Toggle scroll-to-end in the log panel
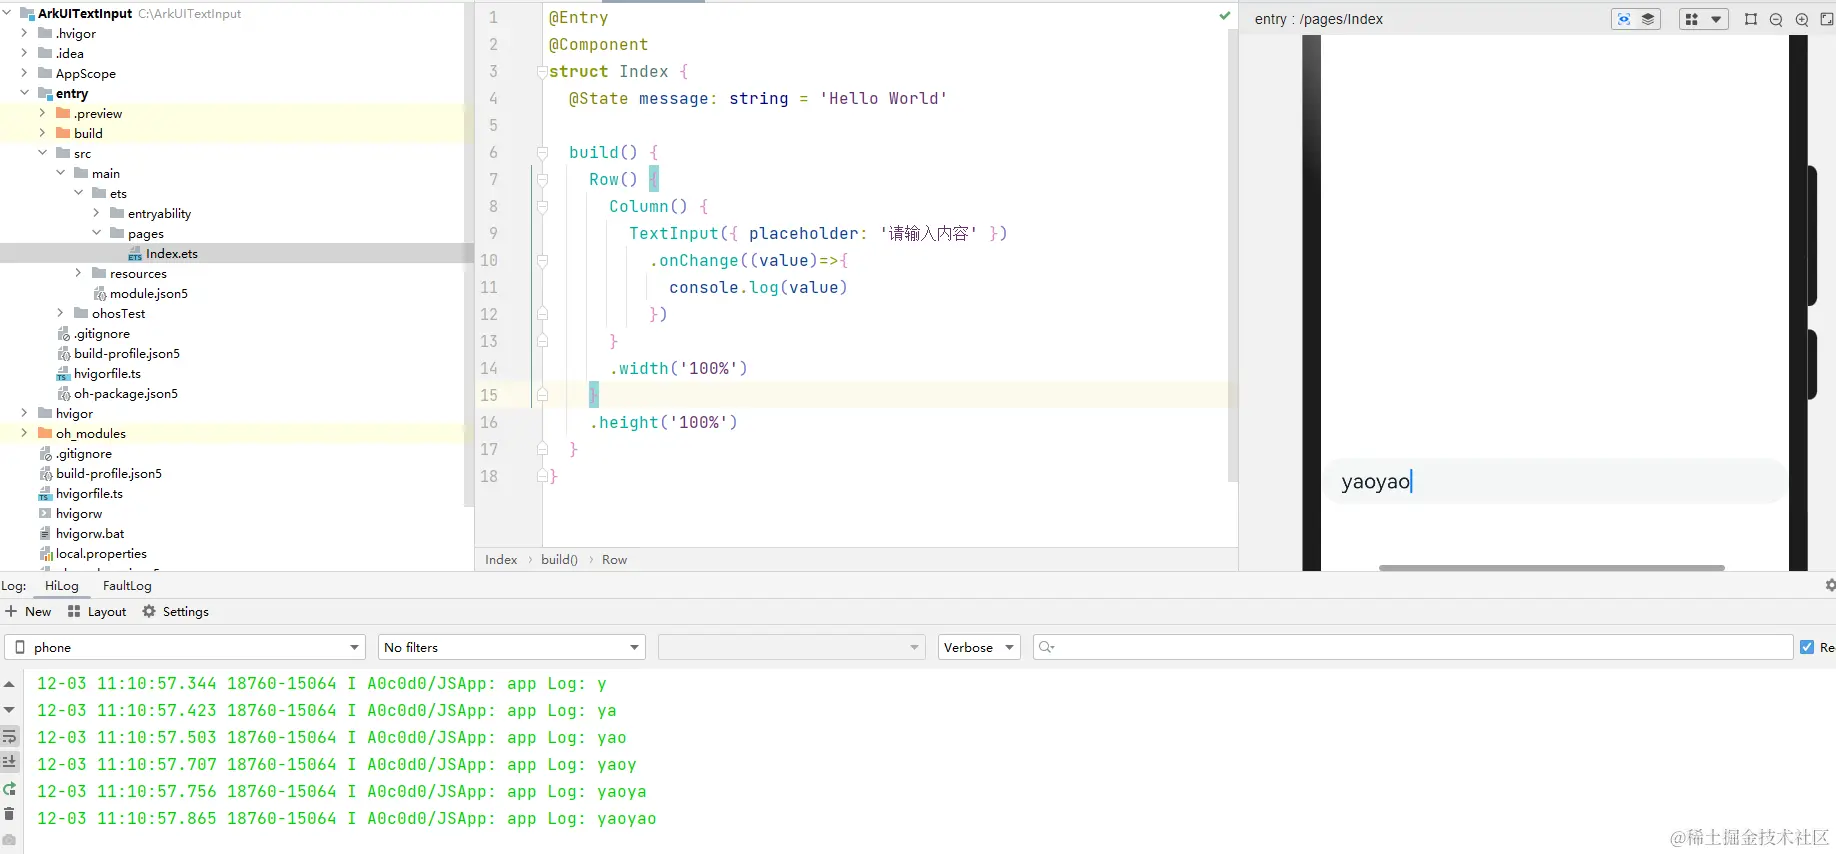 tap(9, 762)
